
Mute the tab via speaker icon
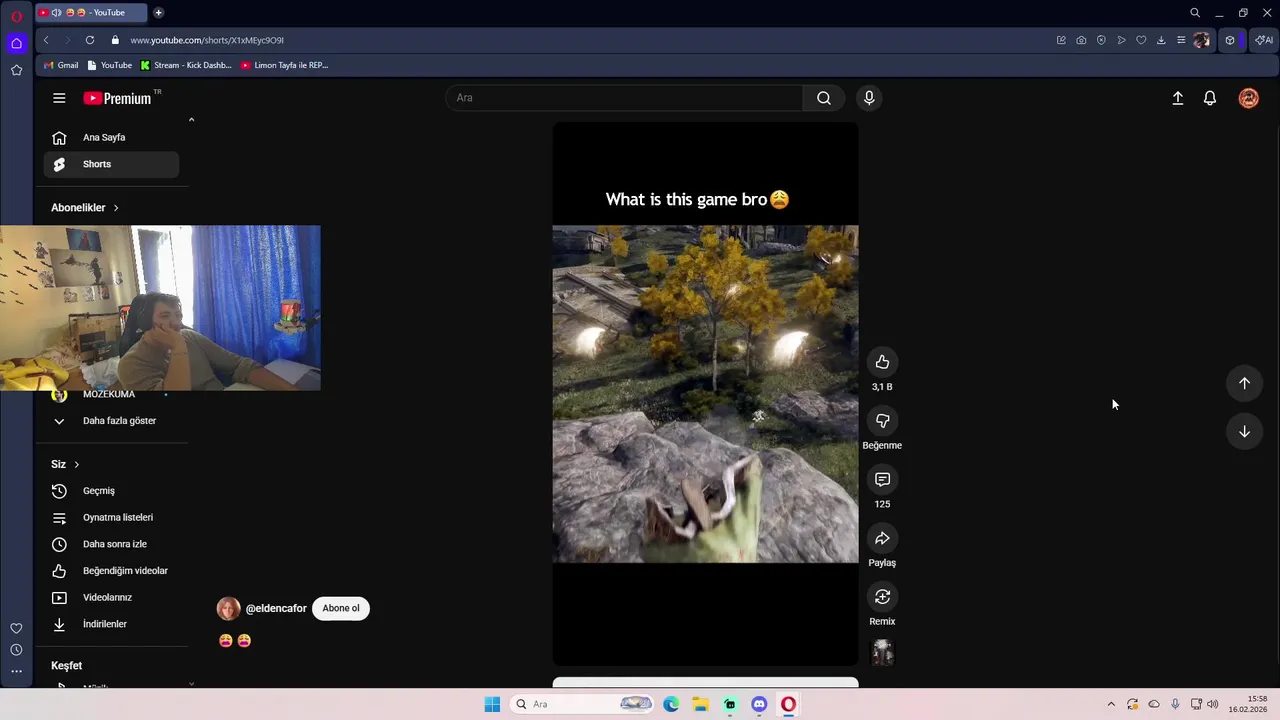[56, 13]
